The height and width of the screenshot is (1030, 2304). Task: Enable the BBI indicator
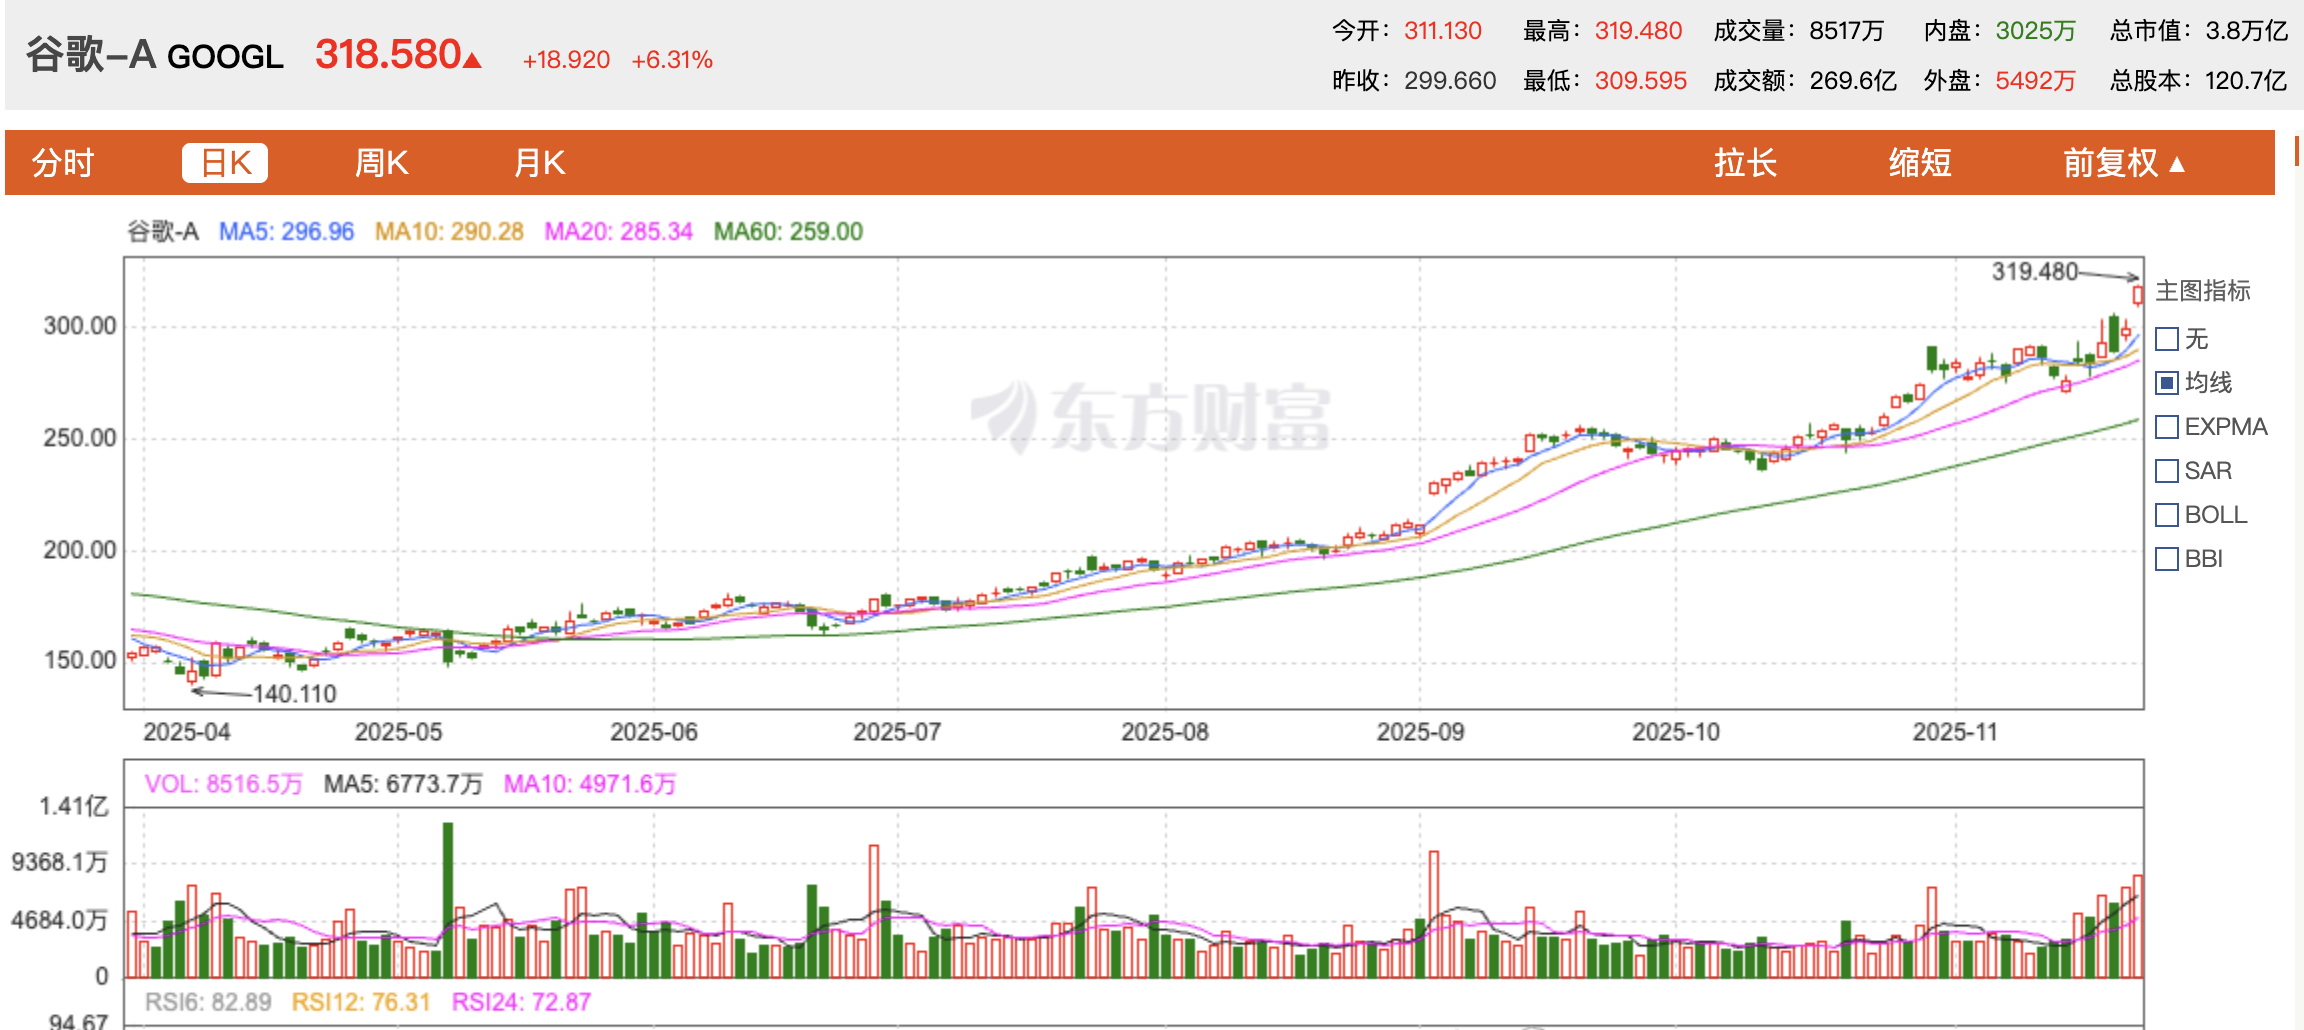click(x=2167, y=559)
